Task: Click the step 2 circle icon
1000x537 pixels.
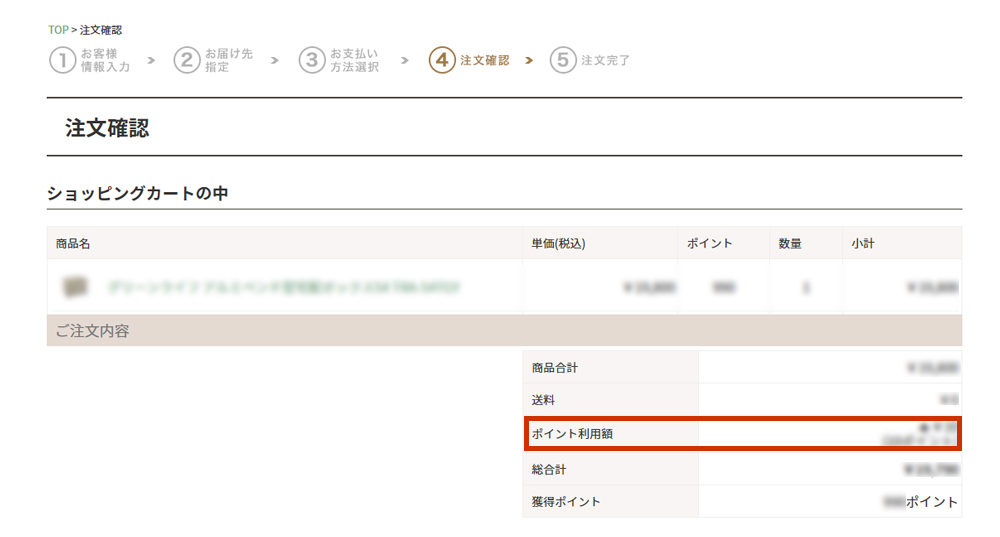Action: pos(187,60)
